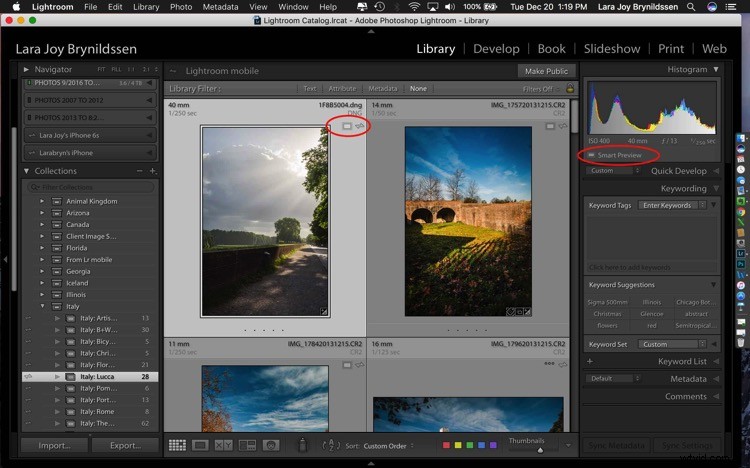The image size is (750, 468).
Task: Expand the Quick Develop panel
Action: click(716, 171)
